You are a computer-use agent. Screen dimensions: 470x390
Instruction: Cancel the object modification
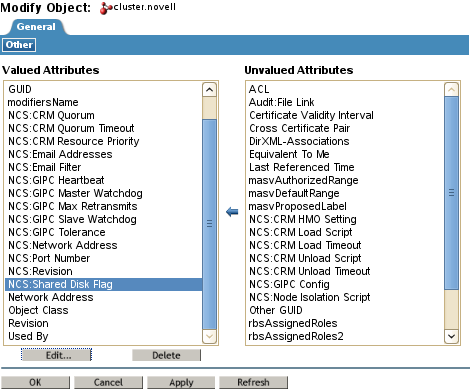coord(108,382)
